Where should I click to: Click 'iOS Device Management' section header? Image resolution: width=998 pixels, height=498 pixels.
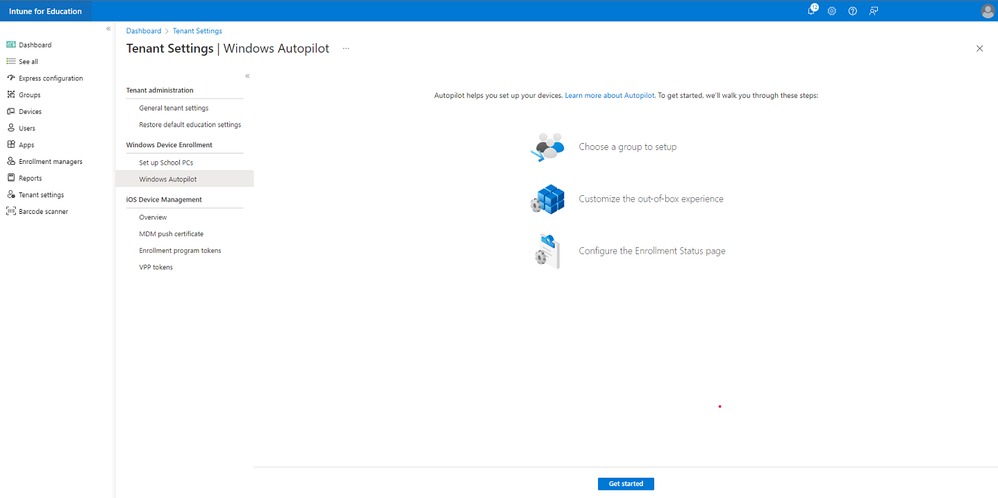coord(164,199)
